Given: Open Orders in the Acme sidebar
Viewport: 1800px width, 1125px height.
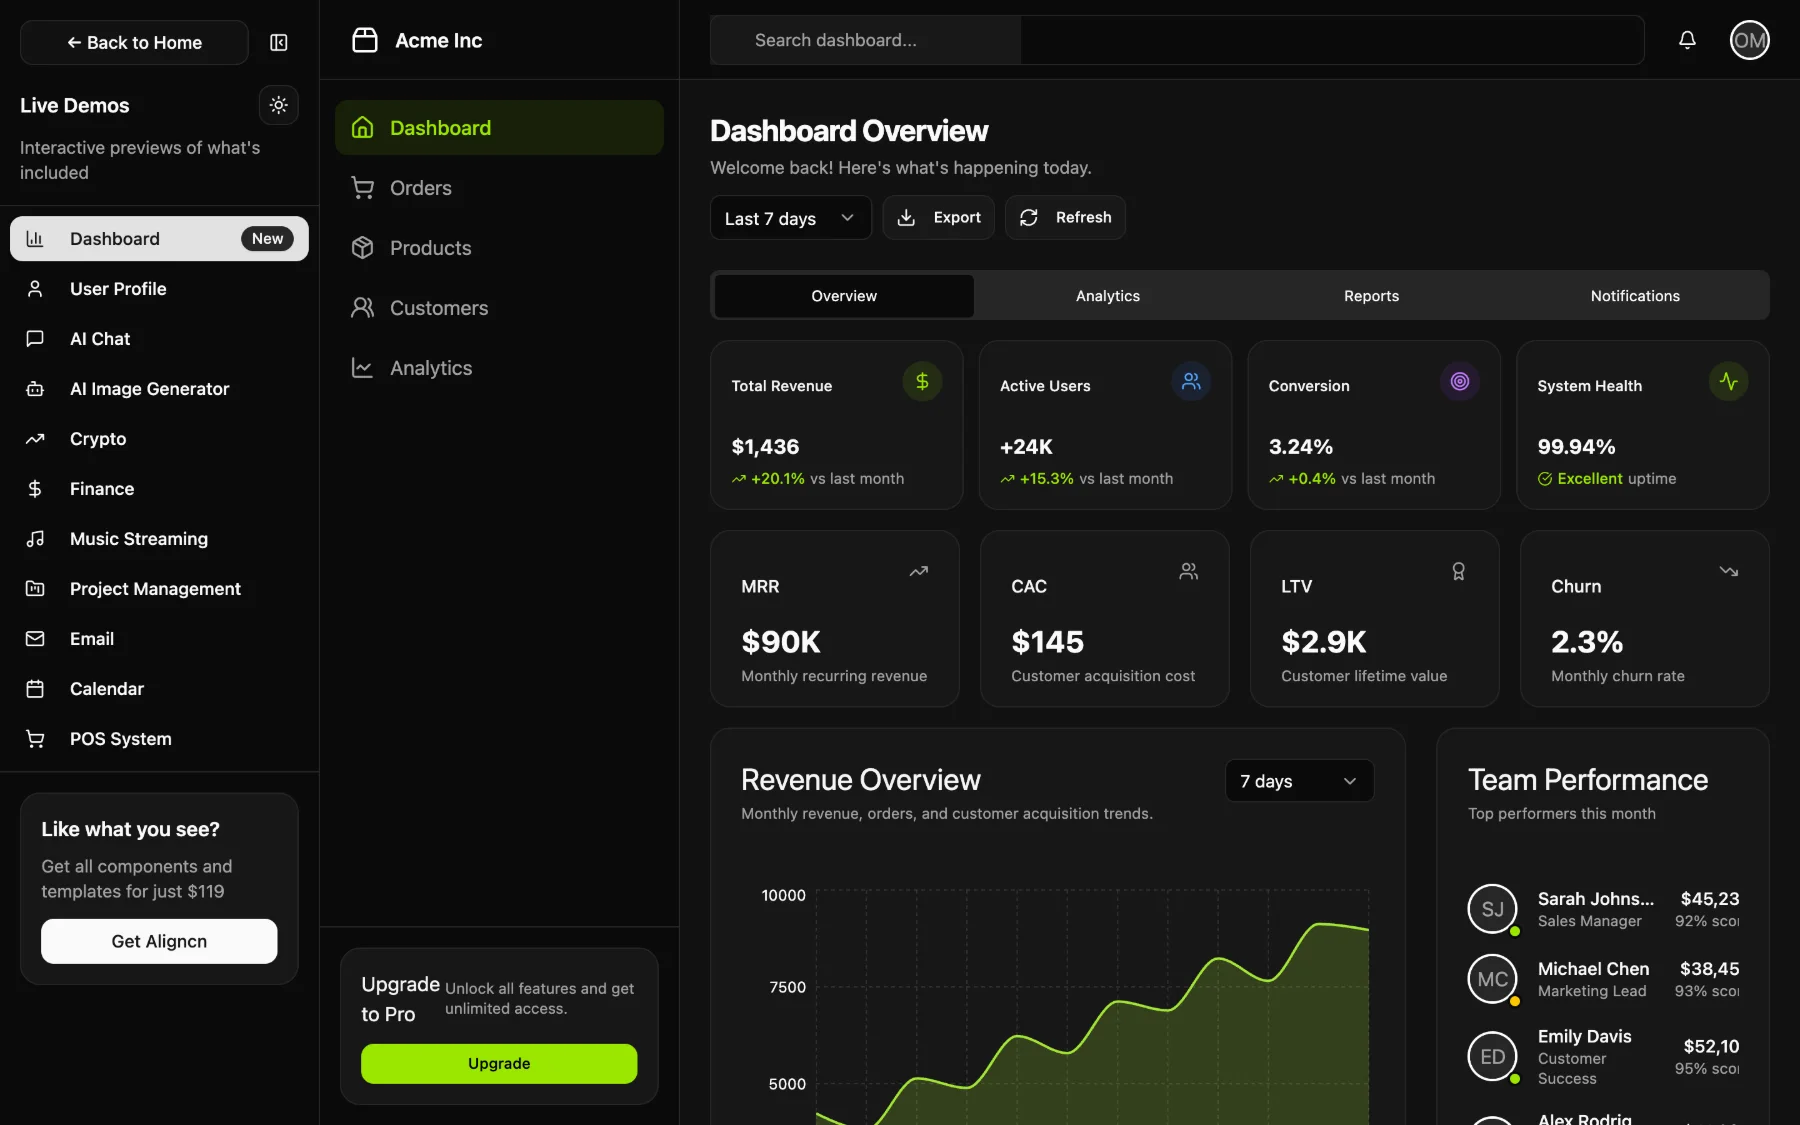Looking at the screenshot, I should pyautogui.click(x=499, y=188).
